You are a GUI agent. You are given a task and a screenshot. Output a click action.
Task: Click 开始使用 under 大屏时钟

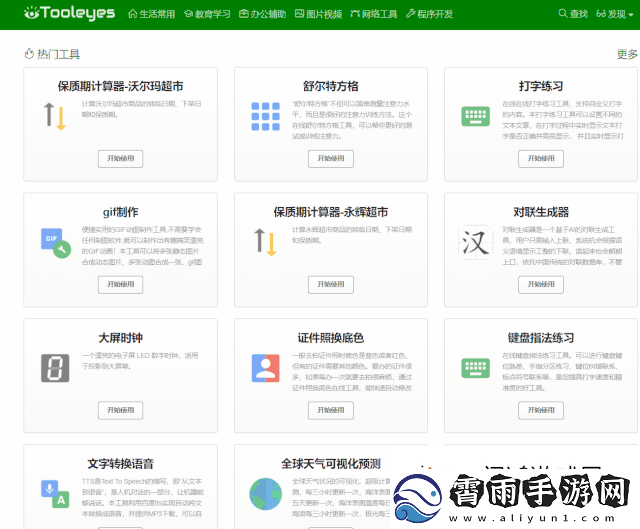pos(120,410)
